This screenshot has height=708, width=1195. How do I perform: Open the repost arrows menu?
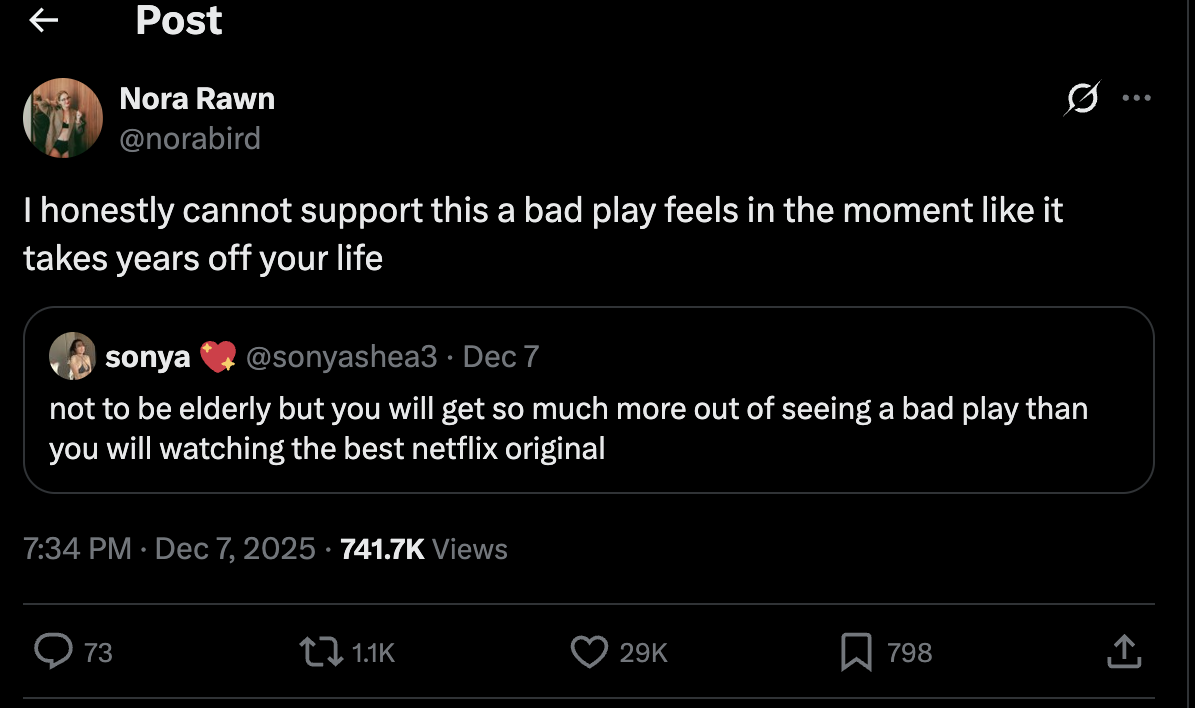(x=319, y=652)
